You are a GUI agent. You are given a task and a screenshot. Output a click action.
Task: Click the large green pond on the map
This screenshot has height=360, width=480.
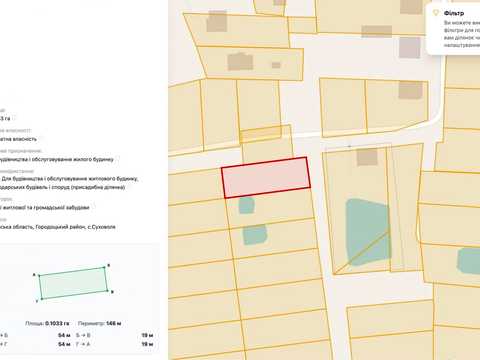click(367, 232)
